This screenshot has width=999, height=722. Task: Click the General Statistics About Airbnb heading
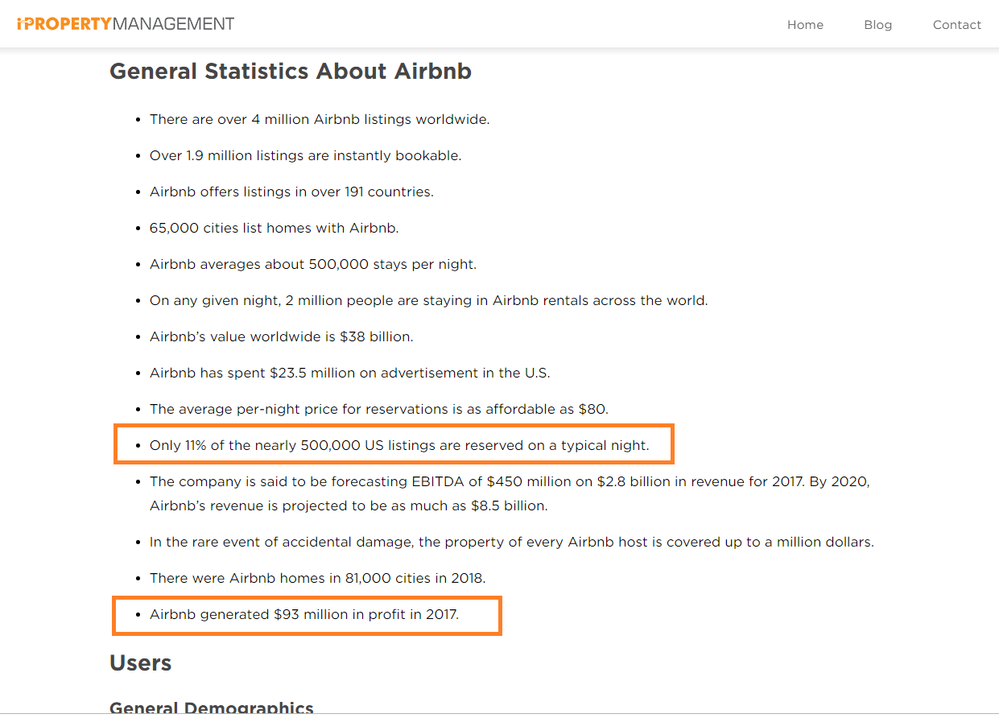click(290, 72)
